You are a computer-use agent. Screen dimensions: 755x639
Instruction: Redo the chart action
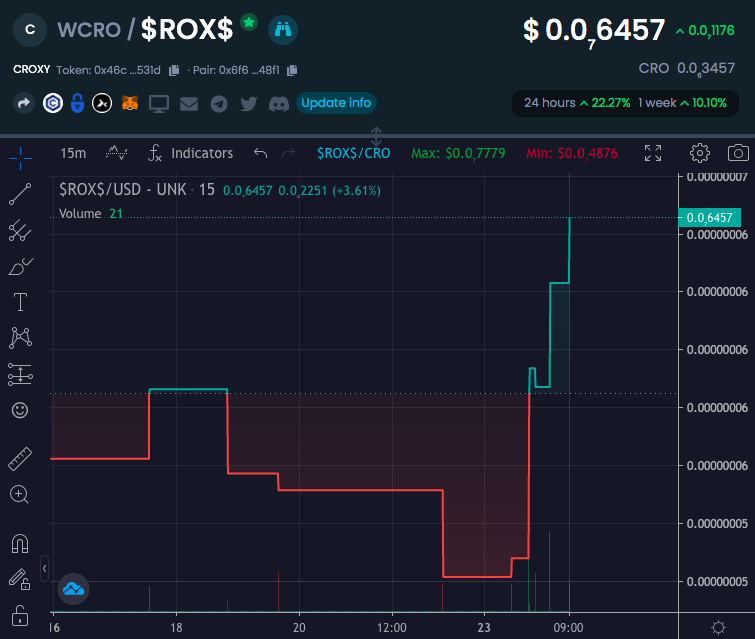pos(288,153)
